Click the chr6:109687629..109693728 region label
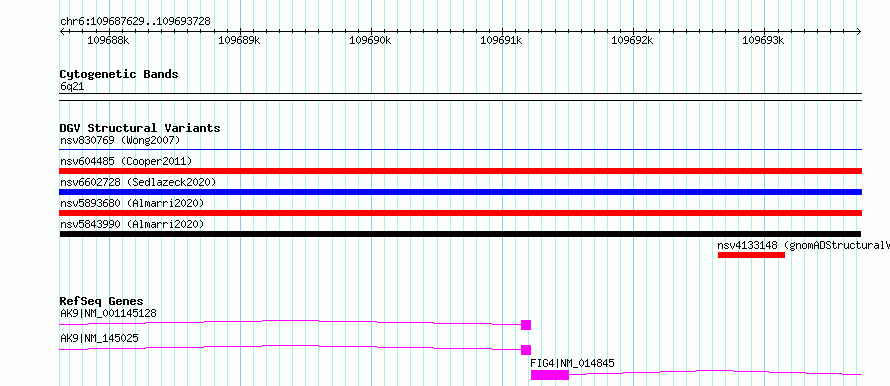This screenshot has height=386, width=890. 135,22
